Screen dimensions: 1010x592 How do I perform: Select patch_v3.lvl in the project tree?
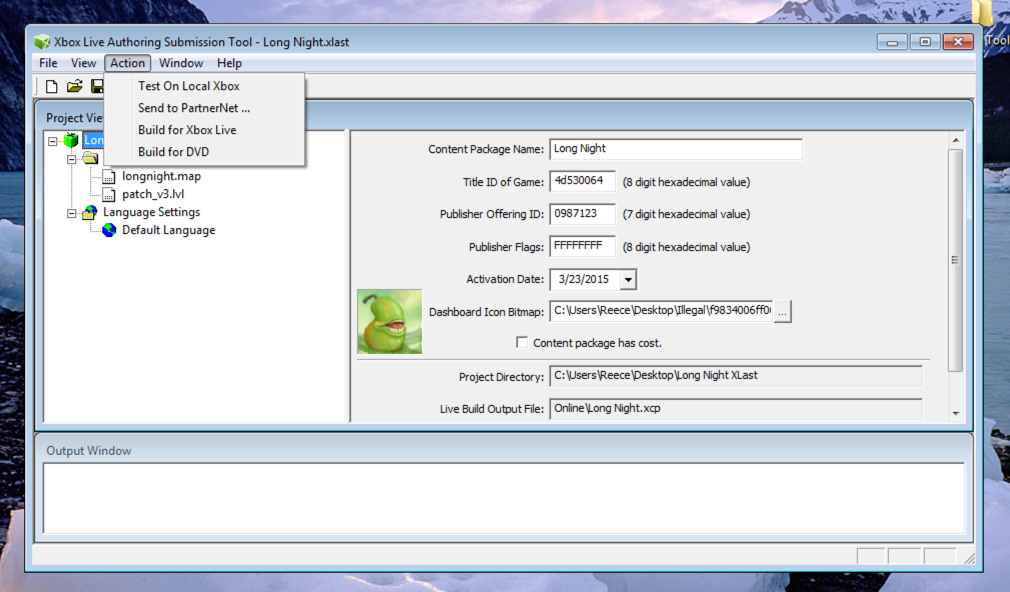coord(153,194)
